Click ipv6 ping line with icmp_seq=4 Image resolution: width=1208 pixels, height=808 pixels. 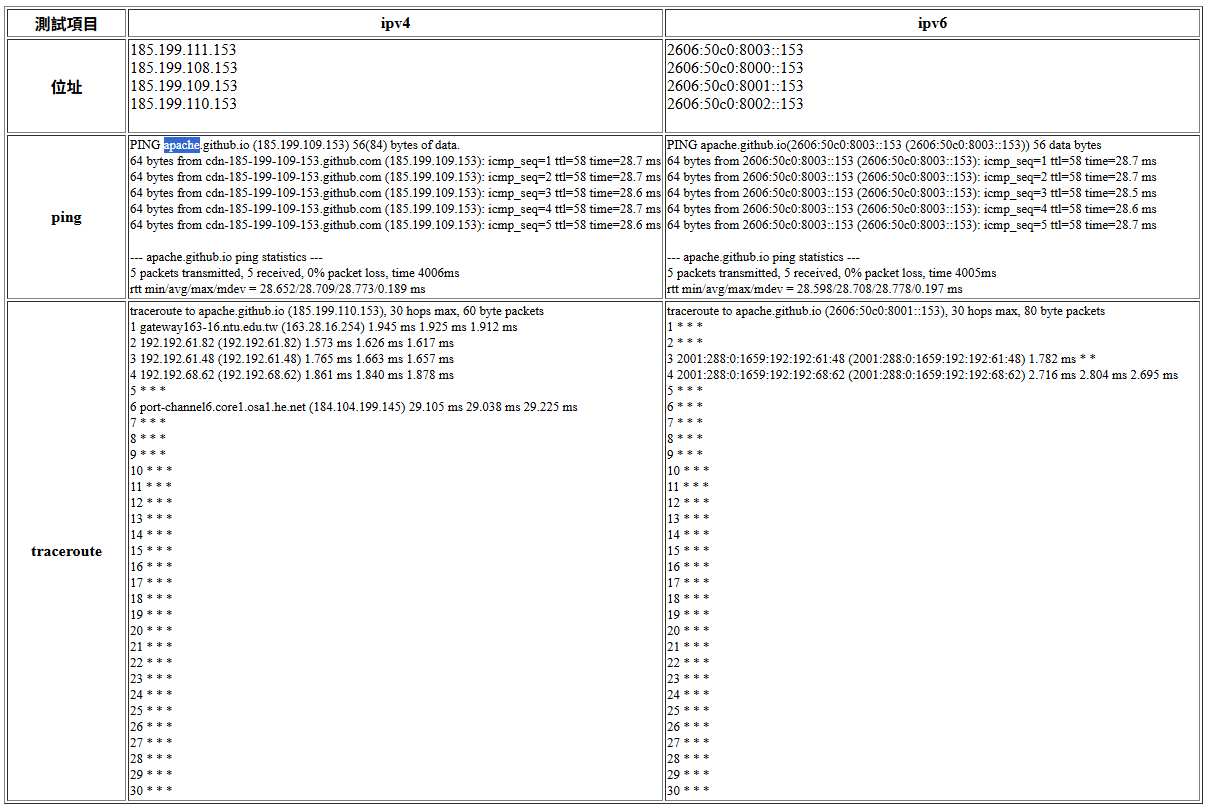tap(912, 209)
